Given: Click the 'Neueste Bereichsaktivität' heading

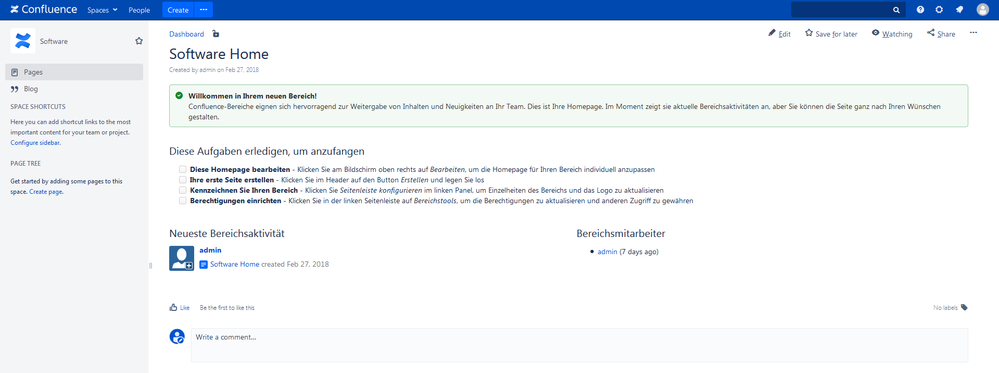Looking at the screenshot, I should pyautogui.click(x=227, y=233).
